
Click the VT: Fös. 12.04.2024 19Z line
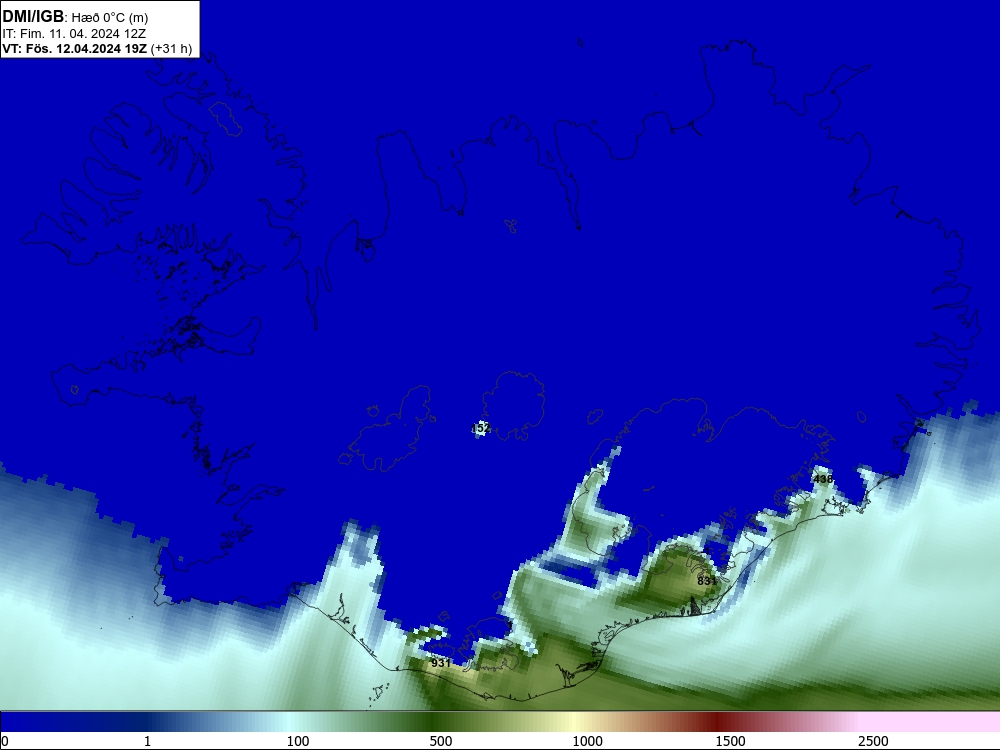point(75,49)
